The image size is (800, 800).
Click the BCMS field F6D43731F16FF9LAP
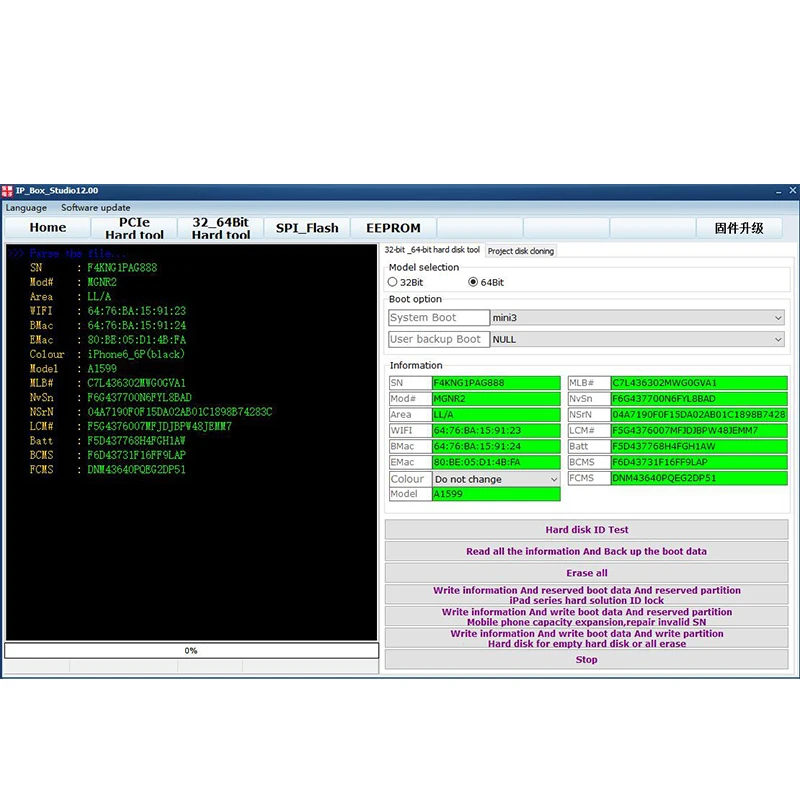699,462
